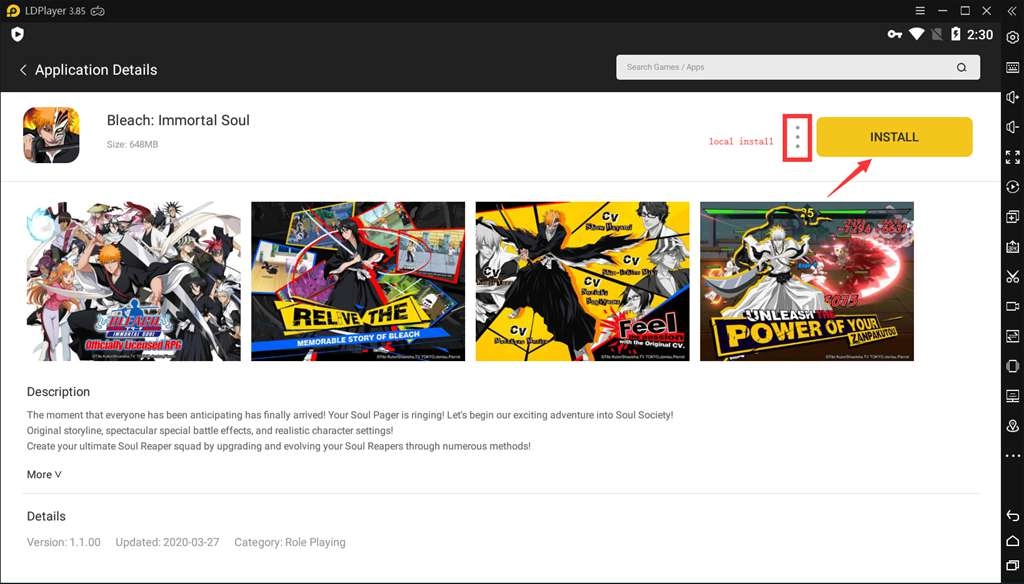The width and height of the screenshot is (1024, 584).
Task: Click the scissors screenshot icon
Action: [x=1012, y=276]
